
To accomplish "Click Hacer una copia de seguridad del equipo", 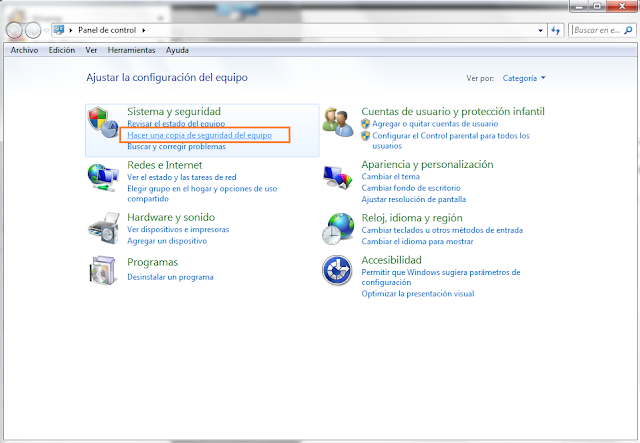I will point(200,135).
